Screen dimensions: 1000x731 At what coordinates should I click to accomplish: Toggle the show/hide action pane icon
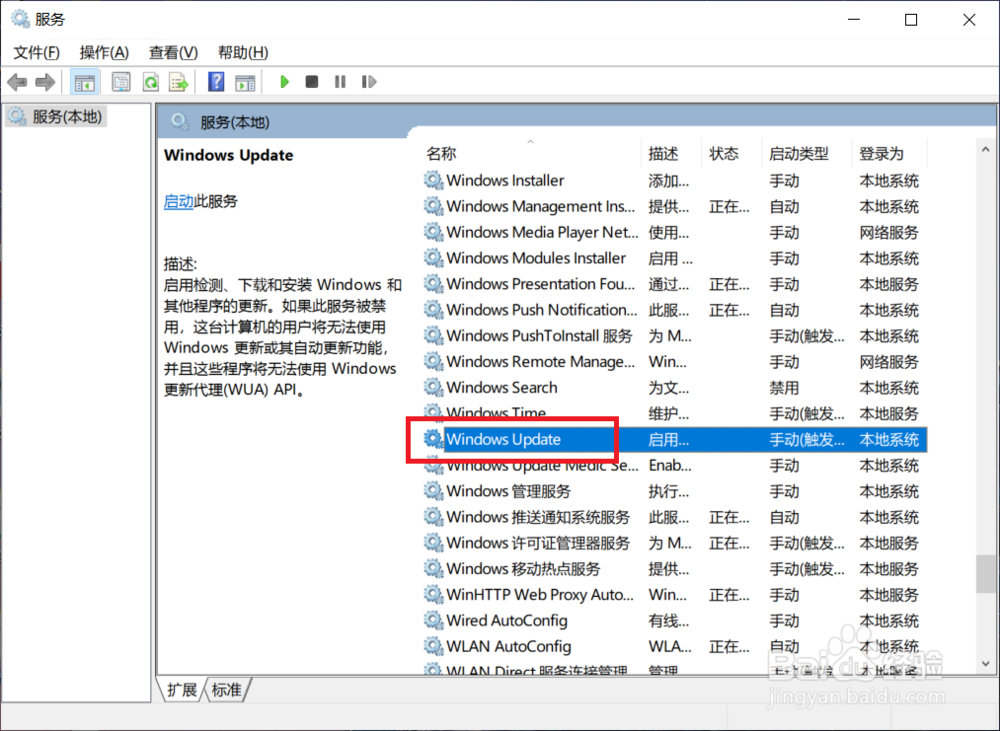pos(245,82)
